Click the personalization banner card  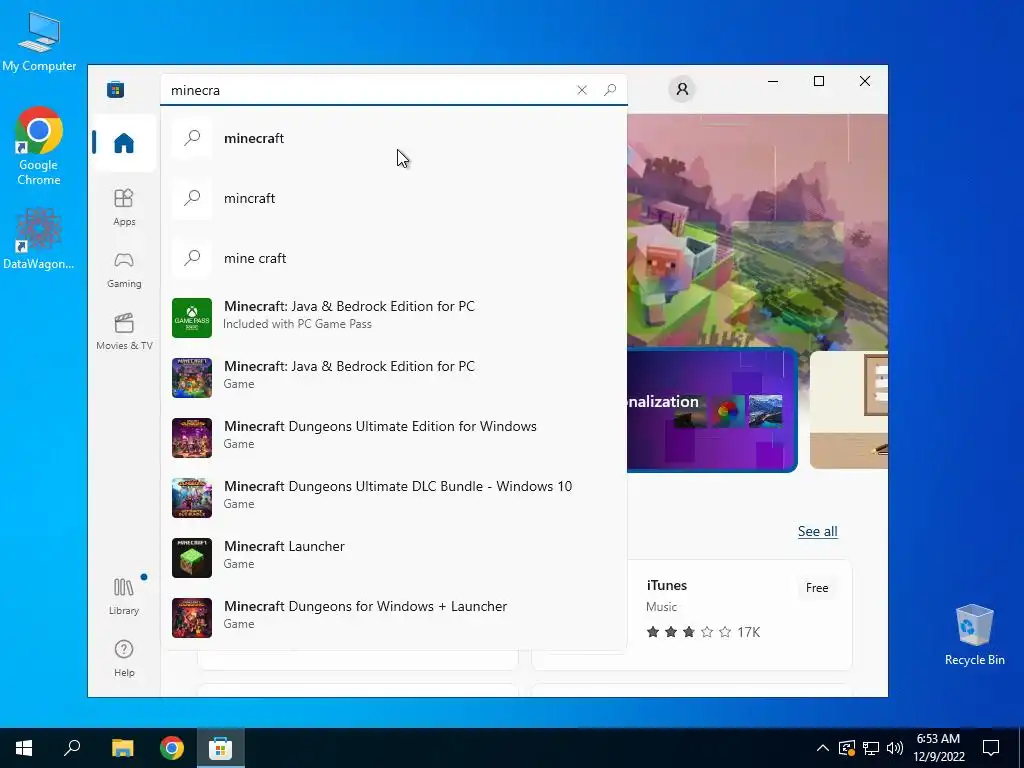point(712,409)
